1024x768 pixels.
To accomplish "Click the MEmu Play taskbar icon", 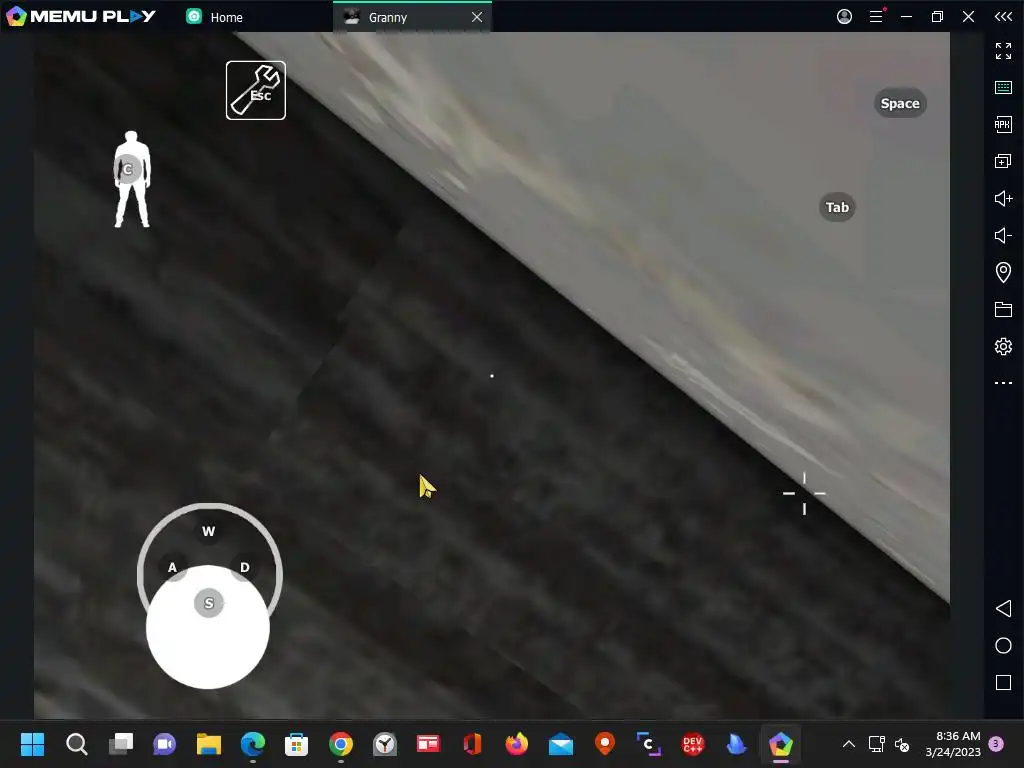I will [780, 744].
